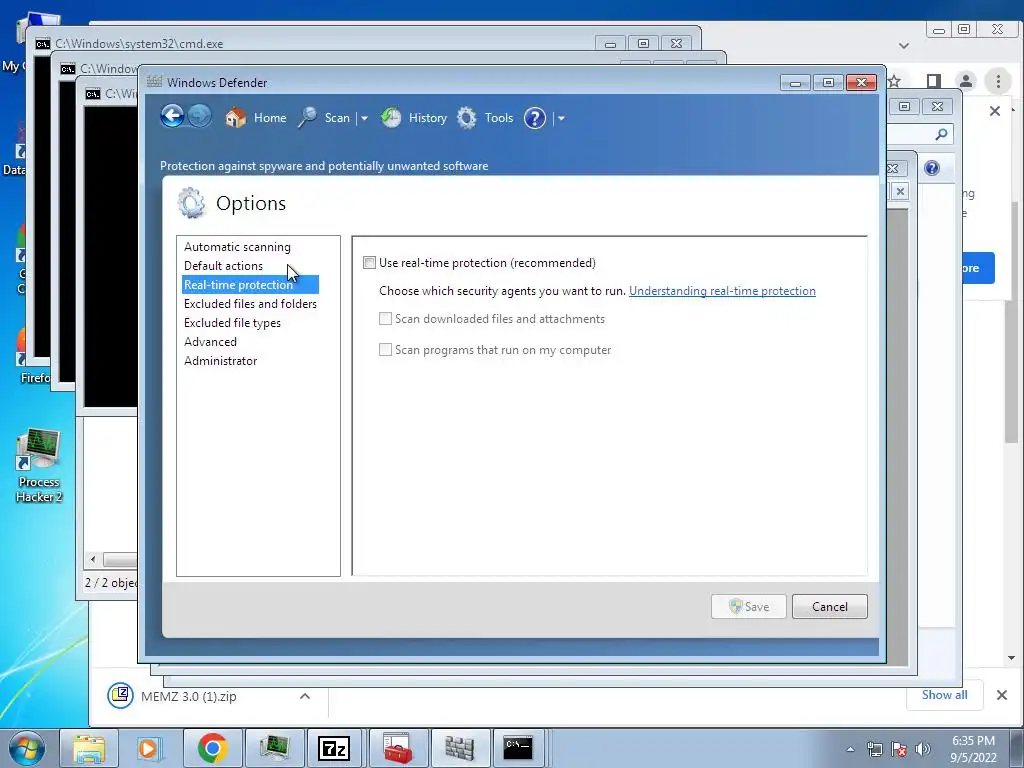Click the Cancel button

tap(829, 607)
